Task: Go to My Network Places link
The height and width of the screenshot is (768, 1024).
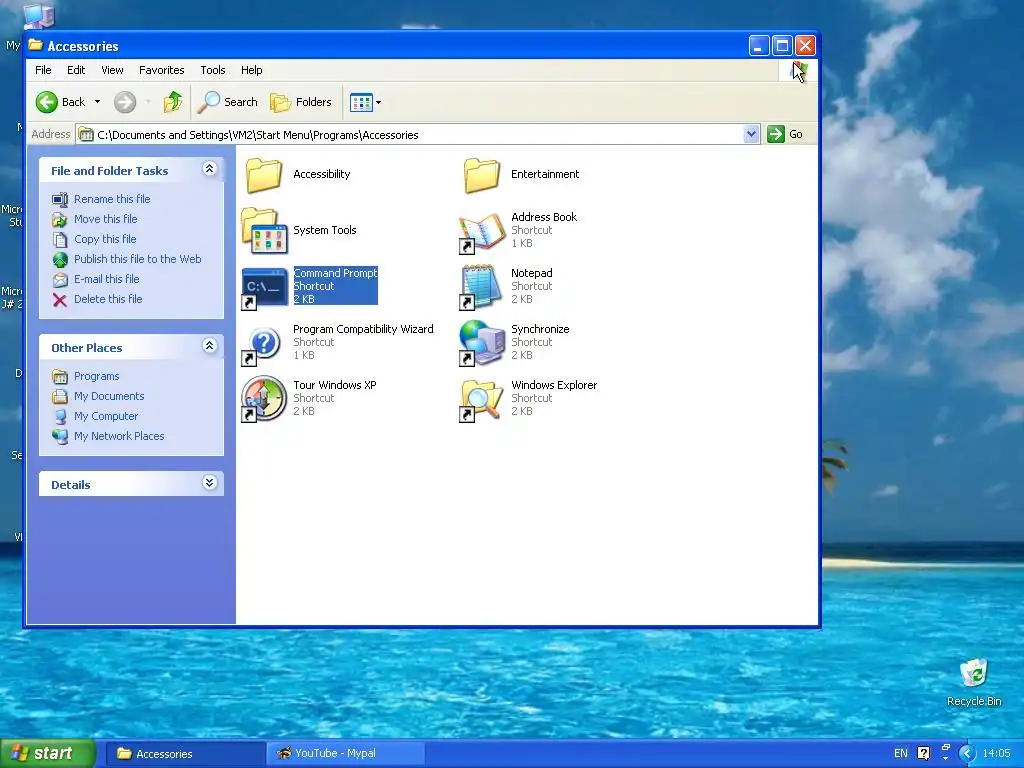Action: point(119,436)
